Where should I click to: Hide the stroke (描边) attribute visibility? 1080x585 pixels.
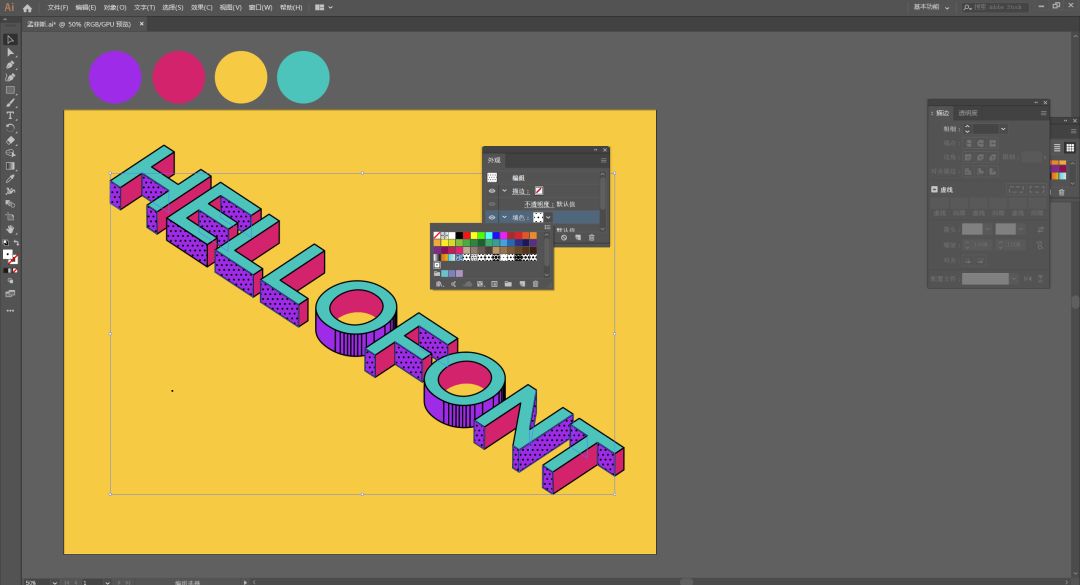[x=492, y=191]
